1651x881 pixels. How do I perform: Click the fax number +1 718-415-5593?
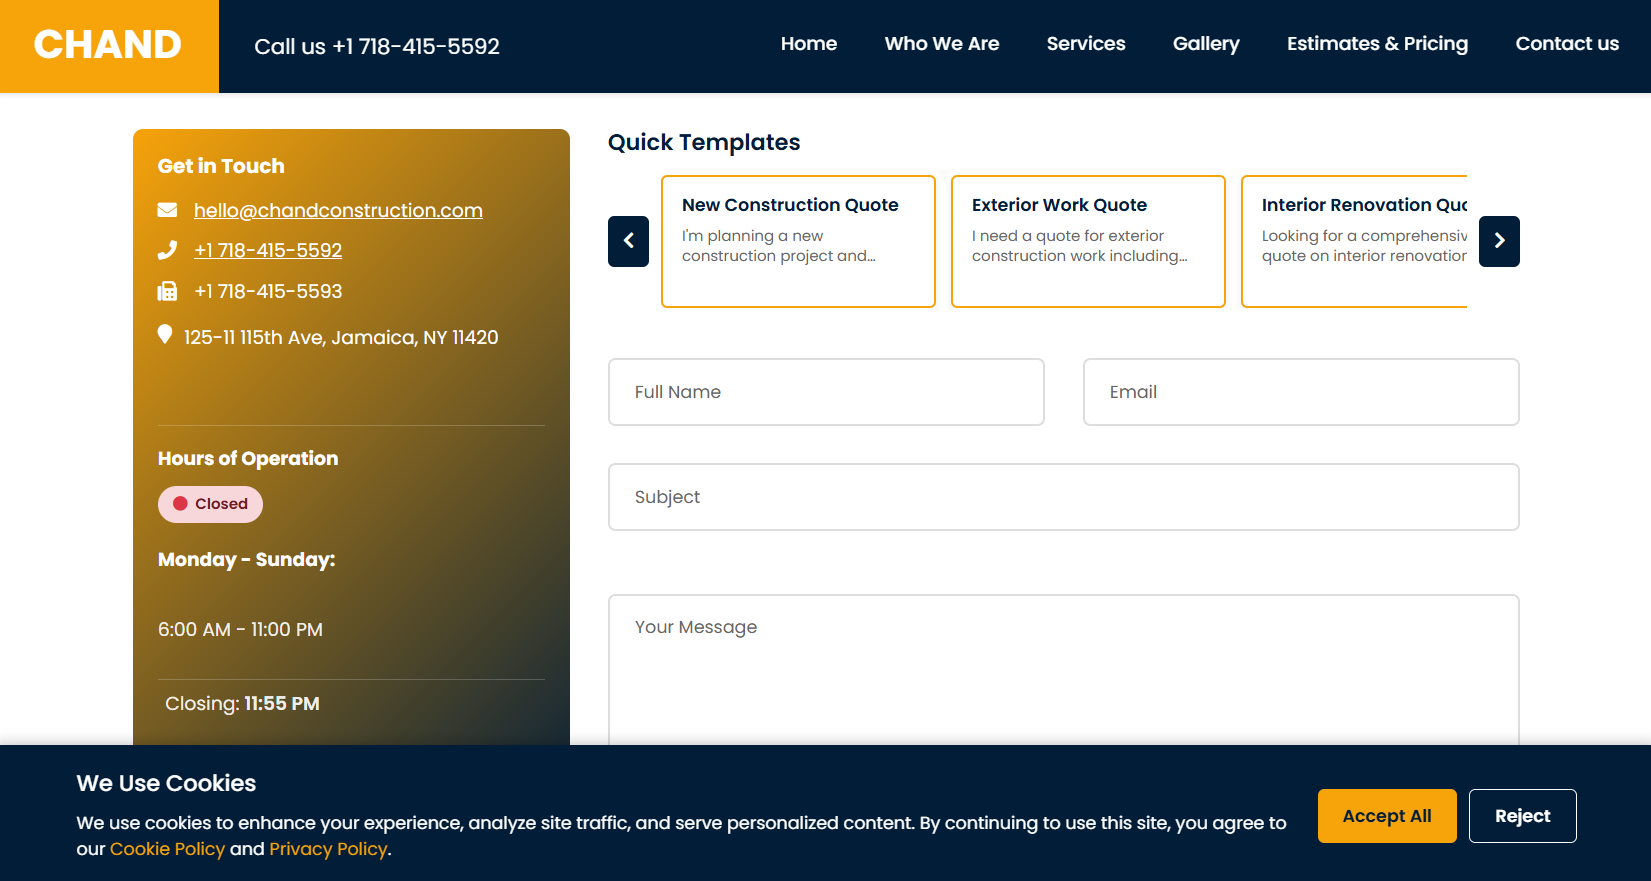268,291
